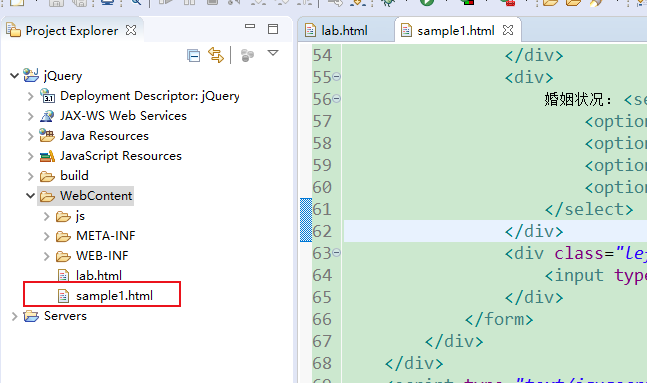Viewport: 647px width, 383px height.
Task: Click the Java Resources icon
Action: pyautogui.click(x=47, y=135)
